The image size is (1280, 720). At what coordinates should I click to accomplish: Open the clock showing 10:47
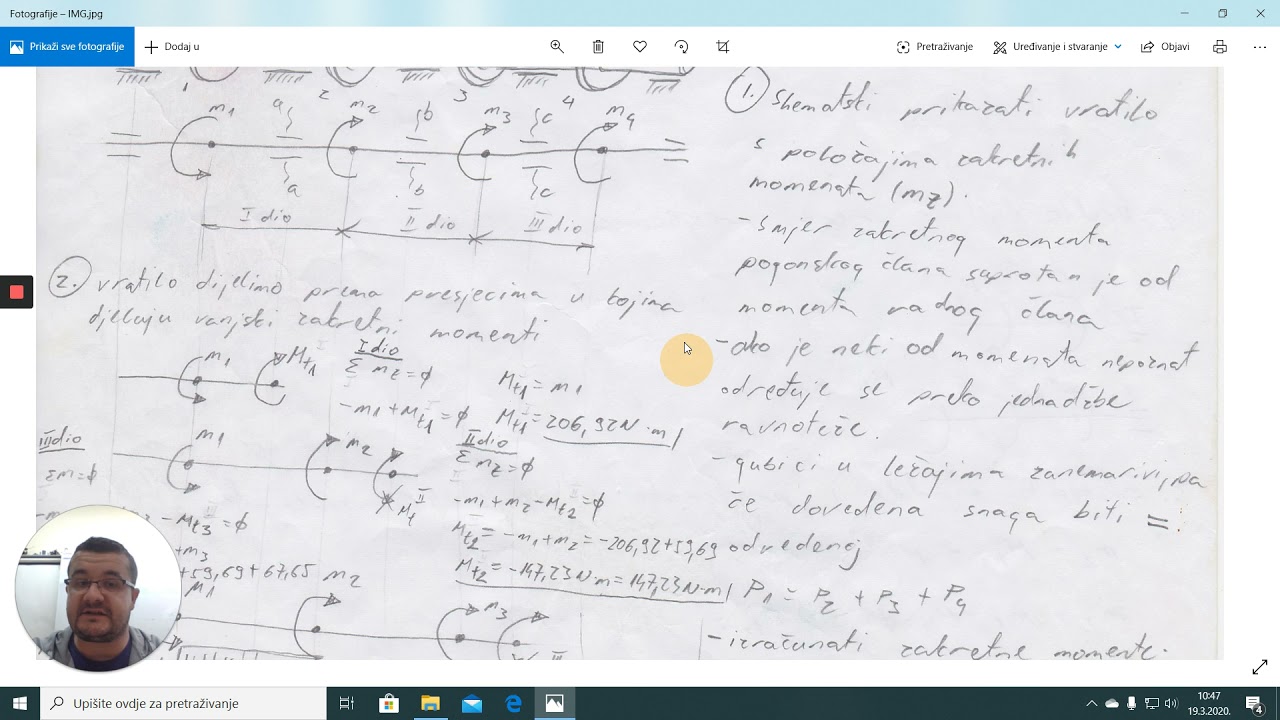click(1210, 704)
